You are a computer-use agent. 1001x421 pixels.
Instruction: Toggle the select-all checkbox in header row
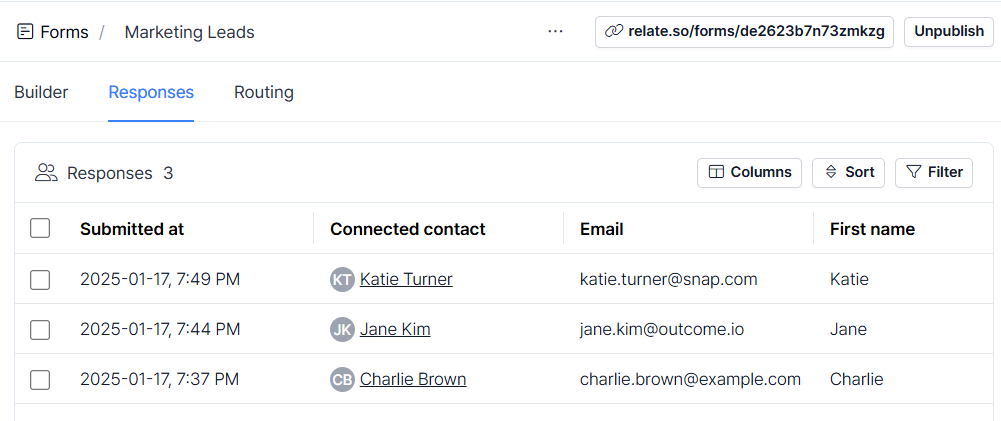tap(40, 228)
